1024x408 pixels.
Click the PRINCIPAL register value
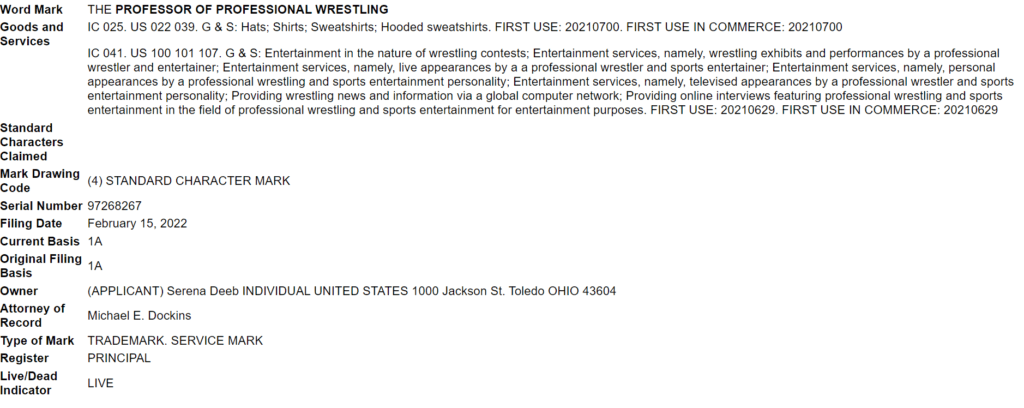click(x=119, y=357)
